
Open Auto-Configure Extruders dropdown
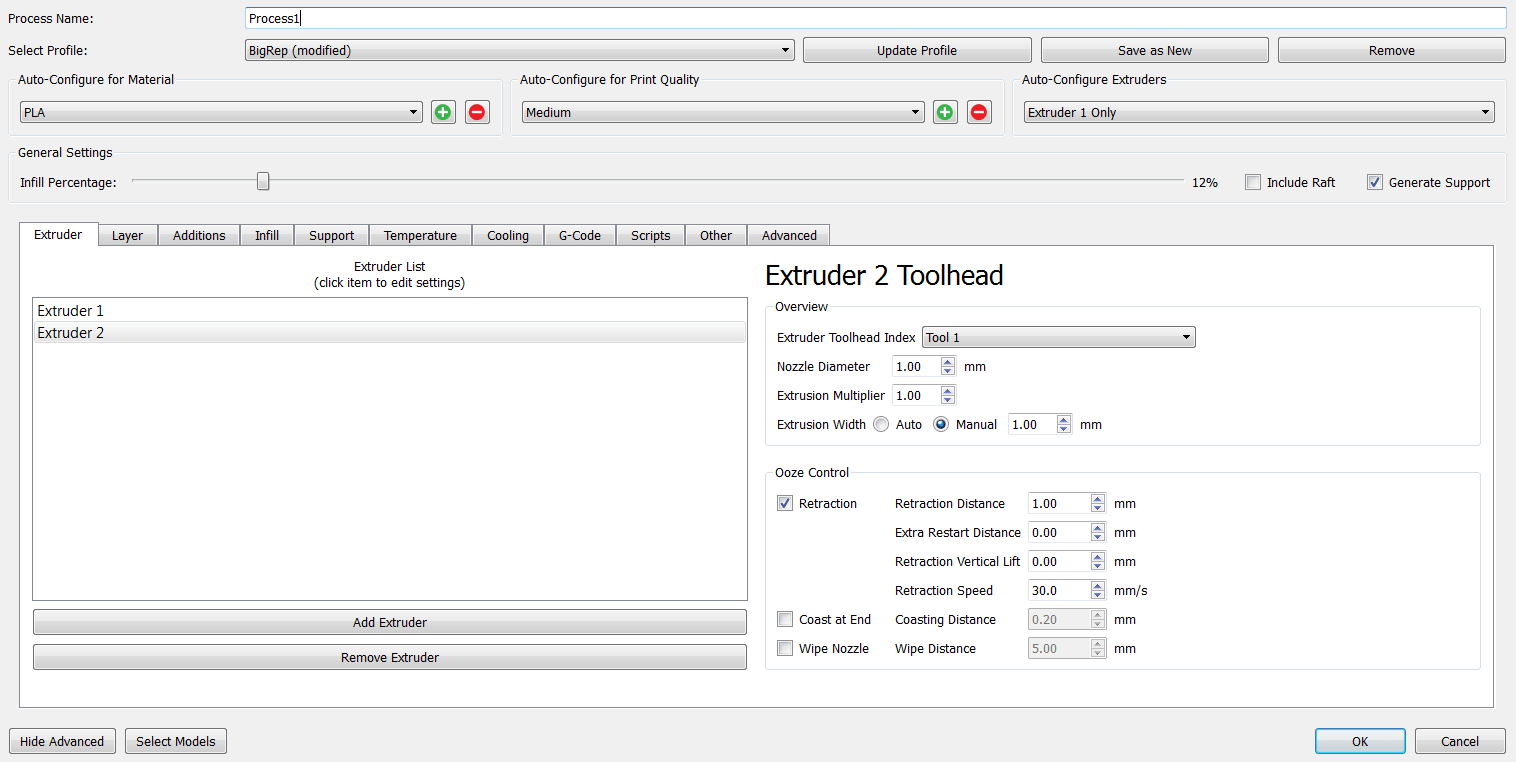pyautogui.click(x=1259, y=112)
